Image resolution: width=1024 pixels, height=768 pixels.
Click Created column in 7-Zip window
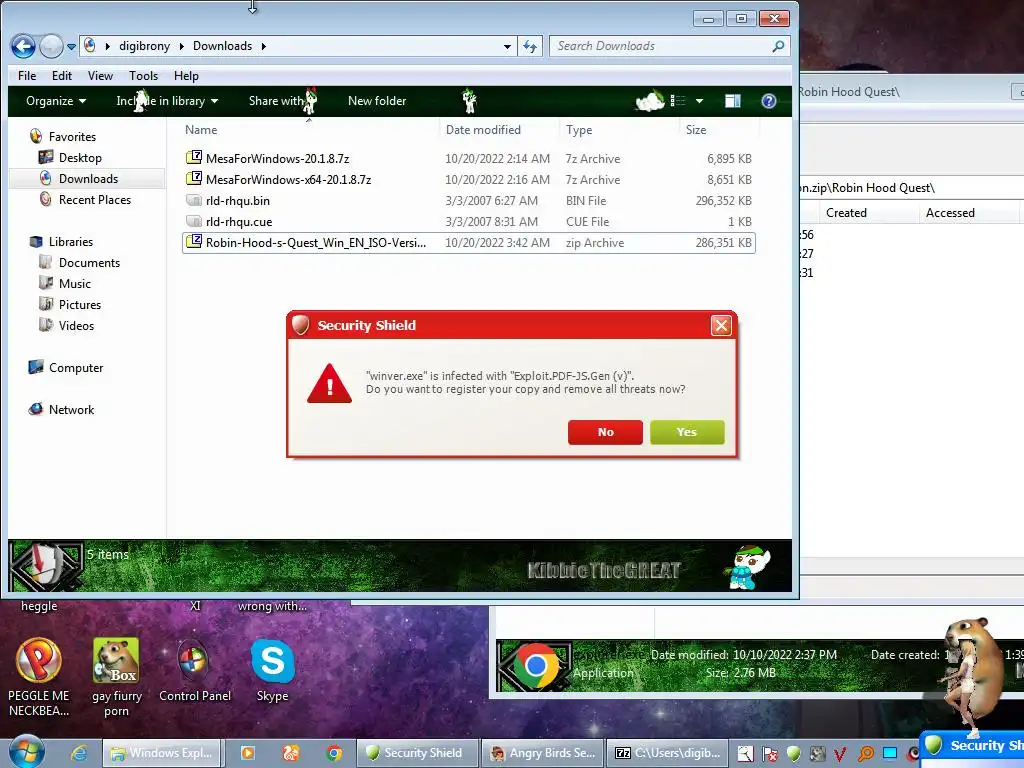pyautogui.click(x=846, y=213)
